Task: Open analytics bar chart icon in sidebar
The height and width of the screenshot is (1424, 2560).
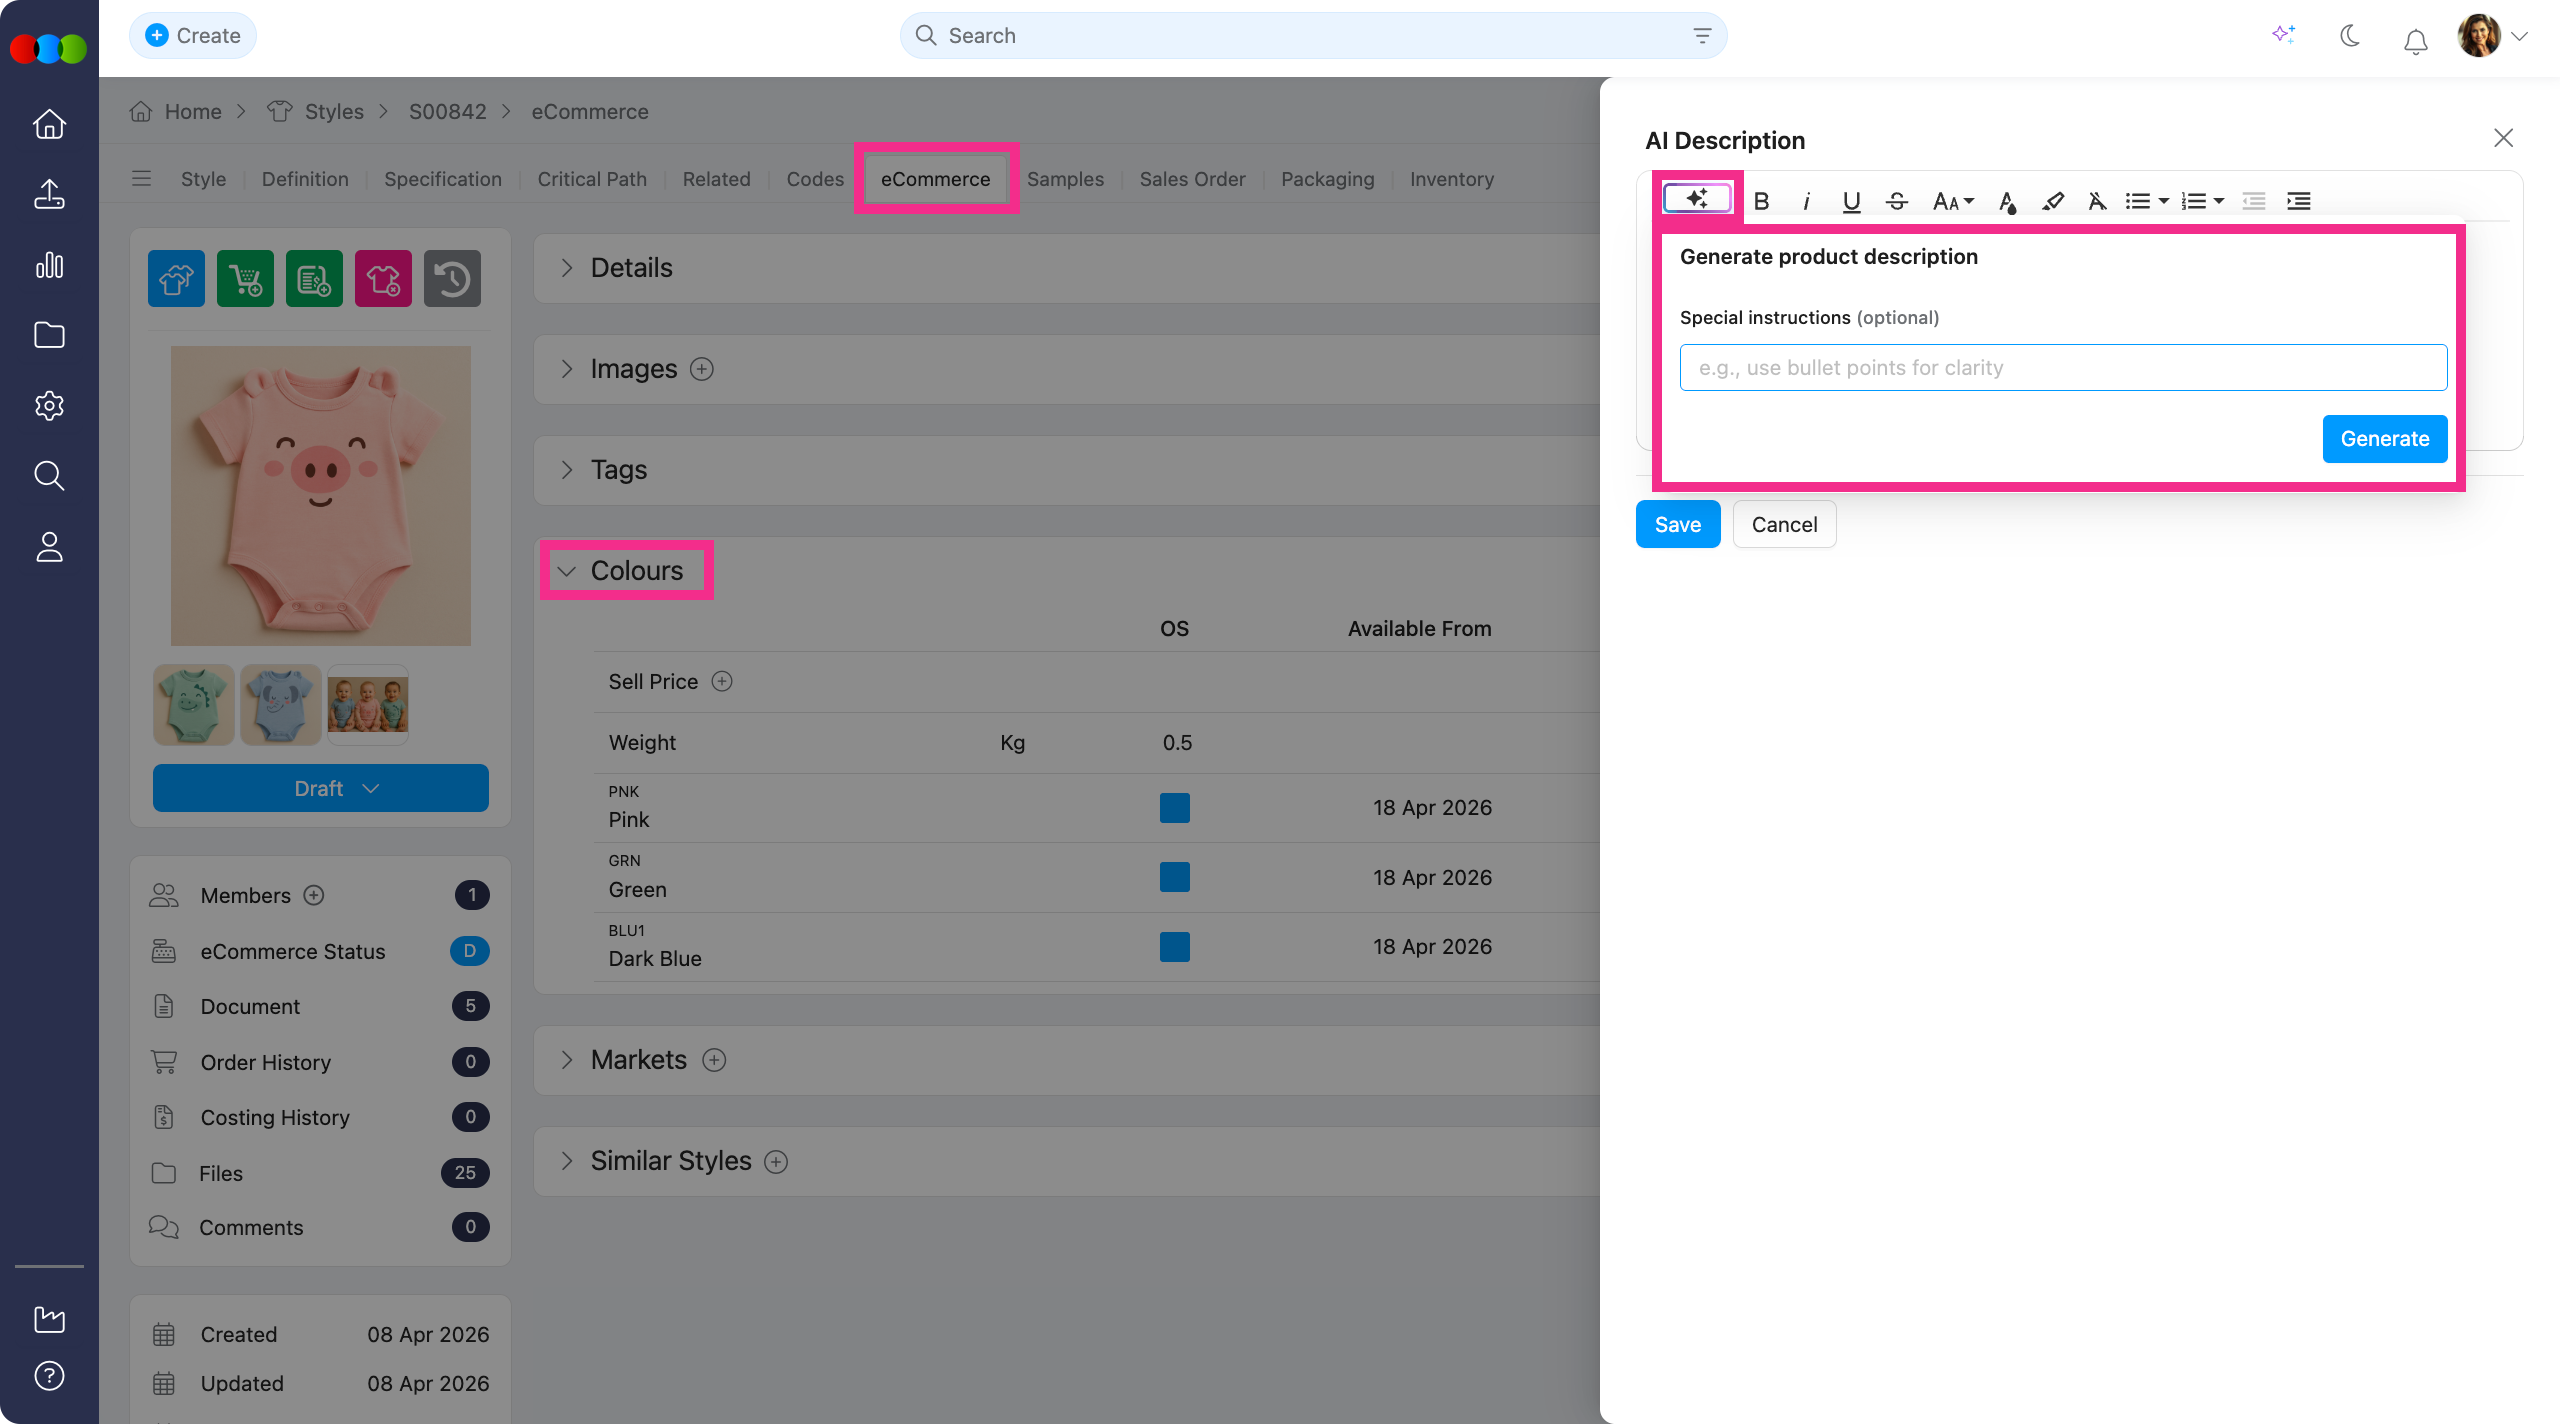Action: [x=49, y=265]
